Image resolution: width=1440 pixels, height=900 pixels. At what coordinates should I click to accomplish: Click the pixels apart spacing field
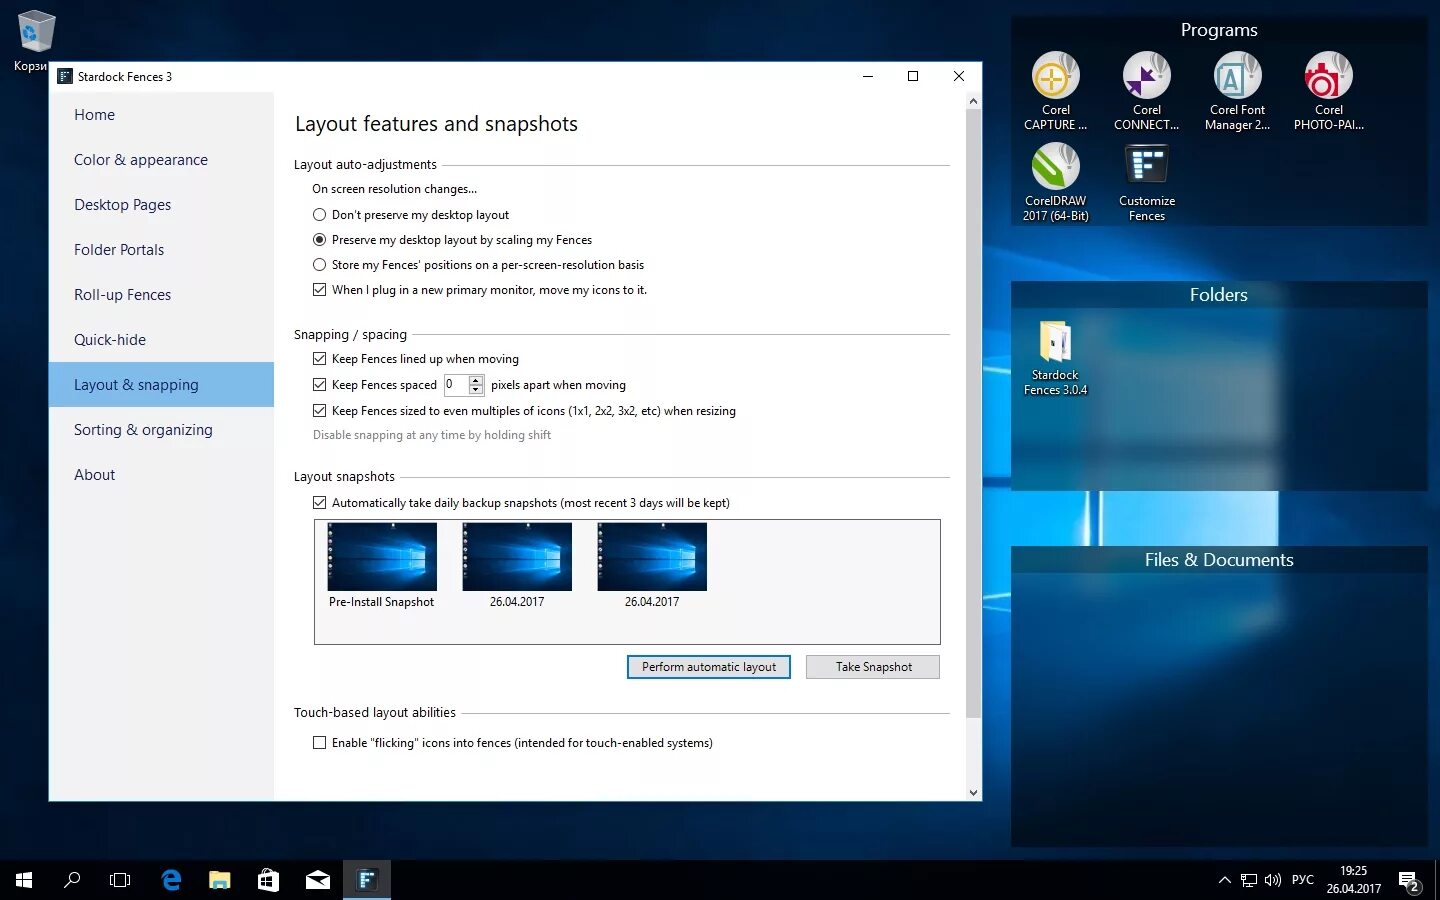click(456, 385)
